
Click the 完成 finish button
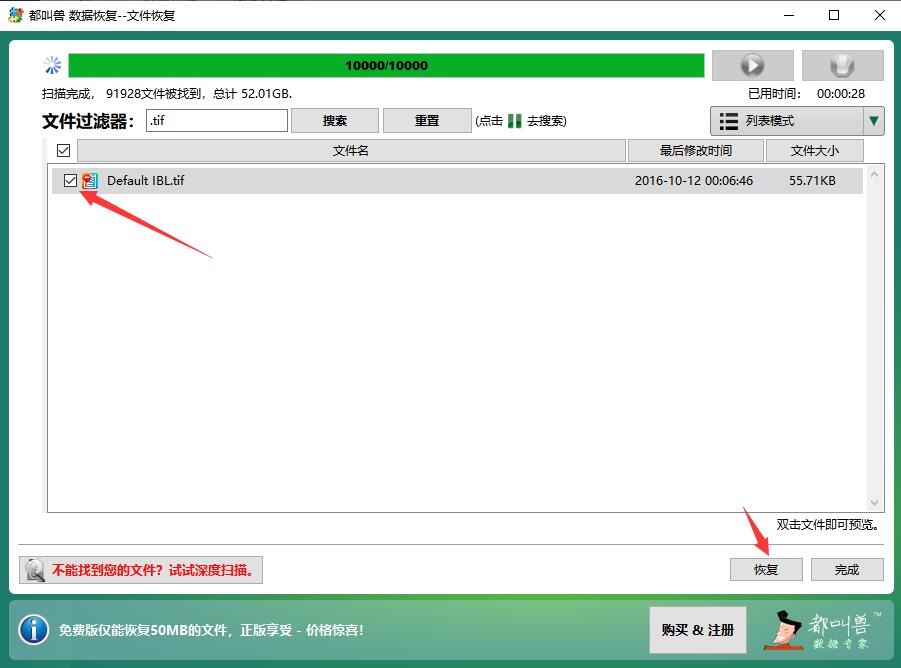tap(846, 569)
